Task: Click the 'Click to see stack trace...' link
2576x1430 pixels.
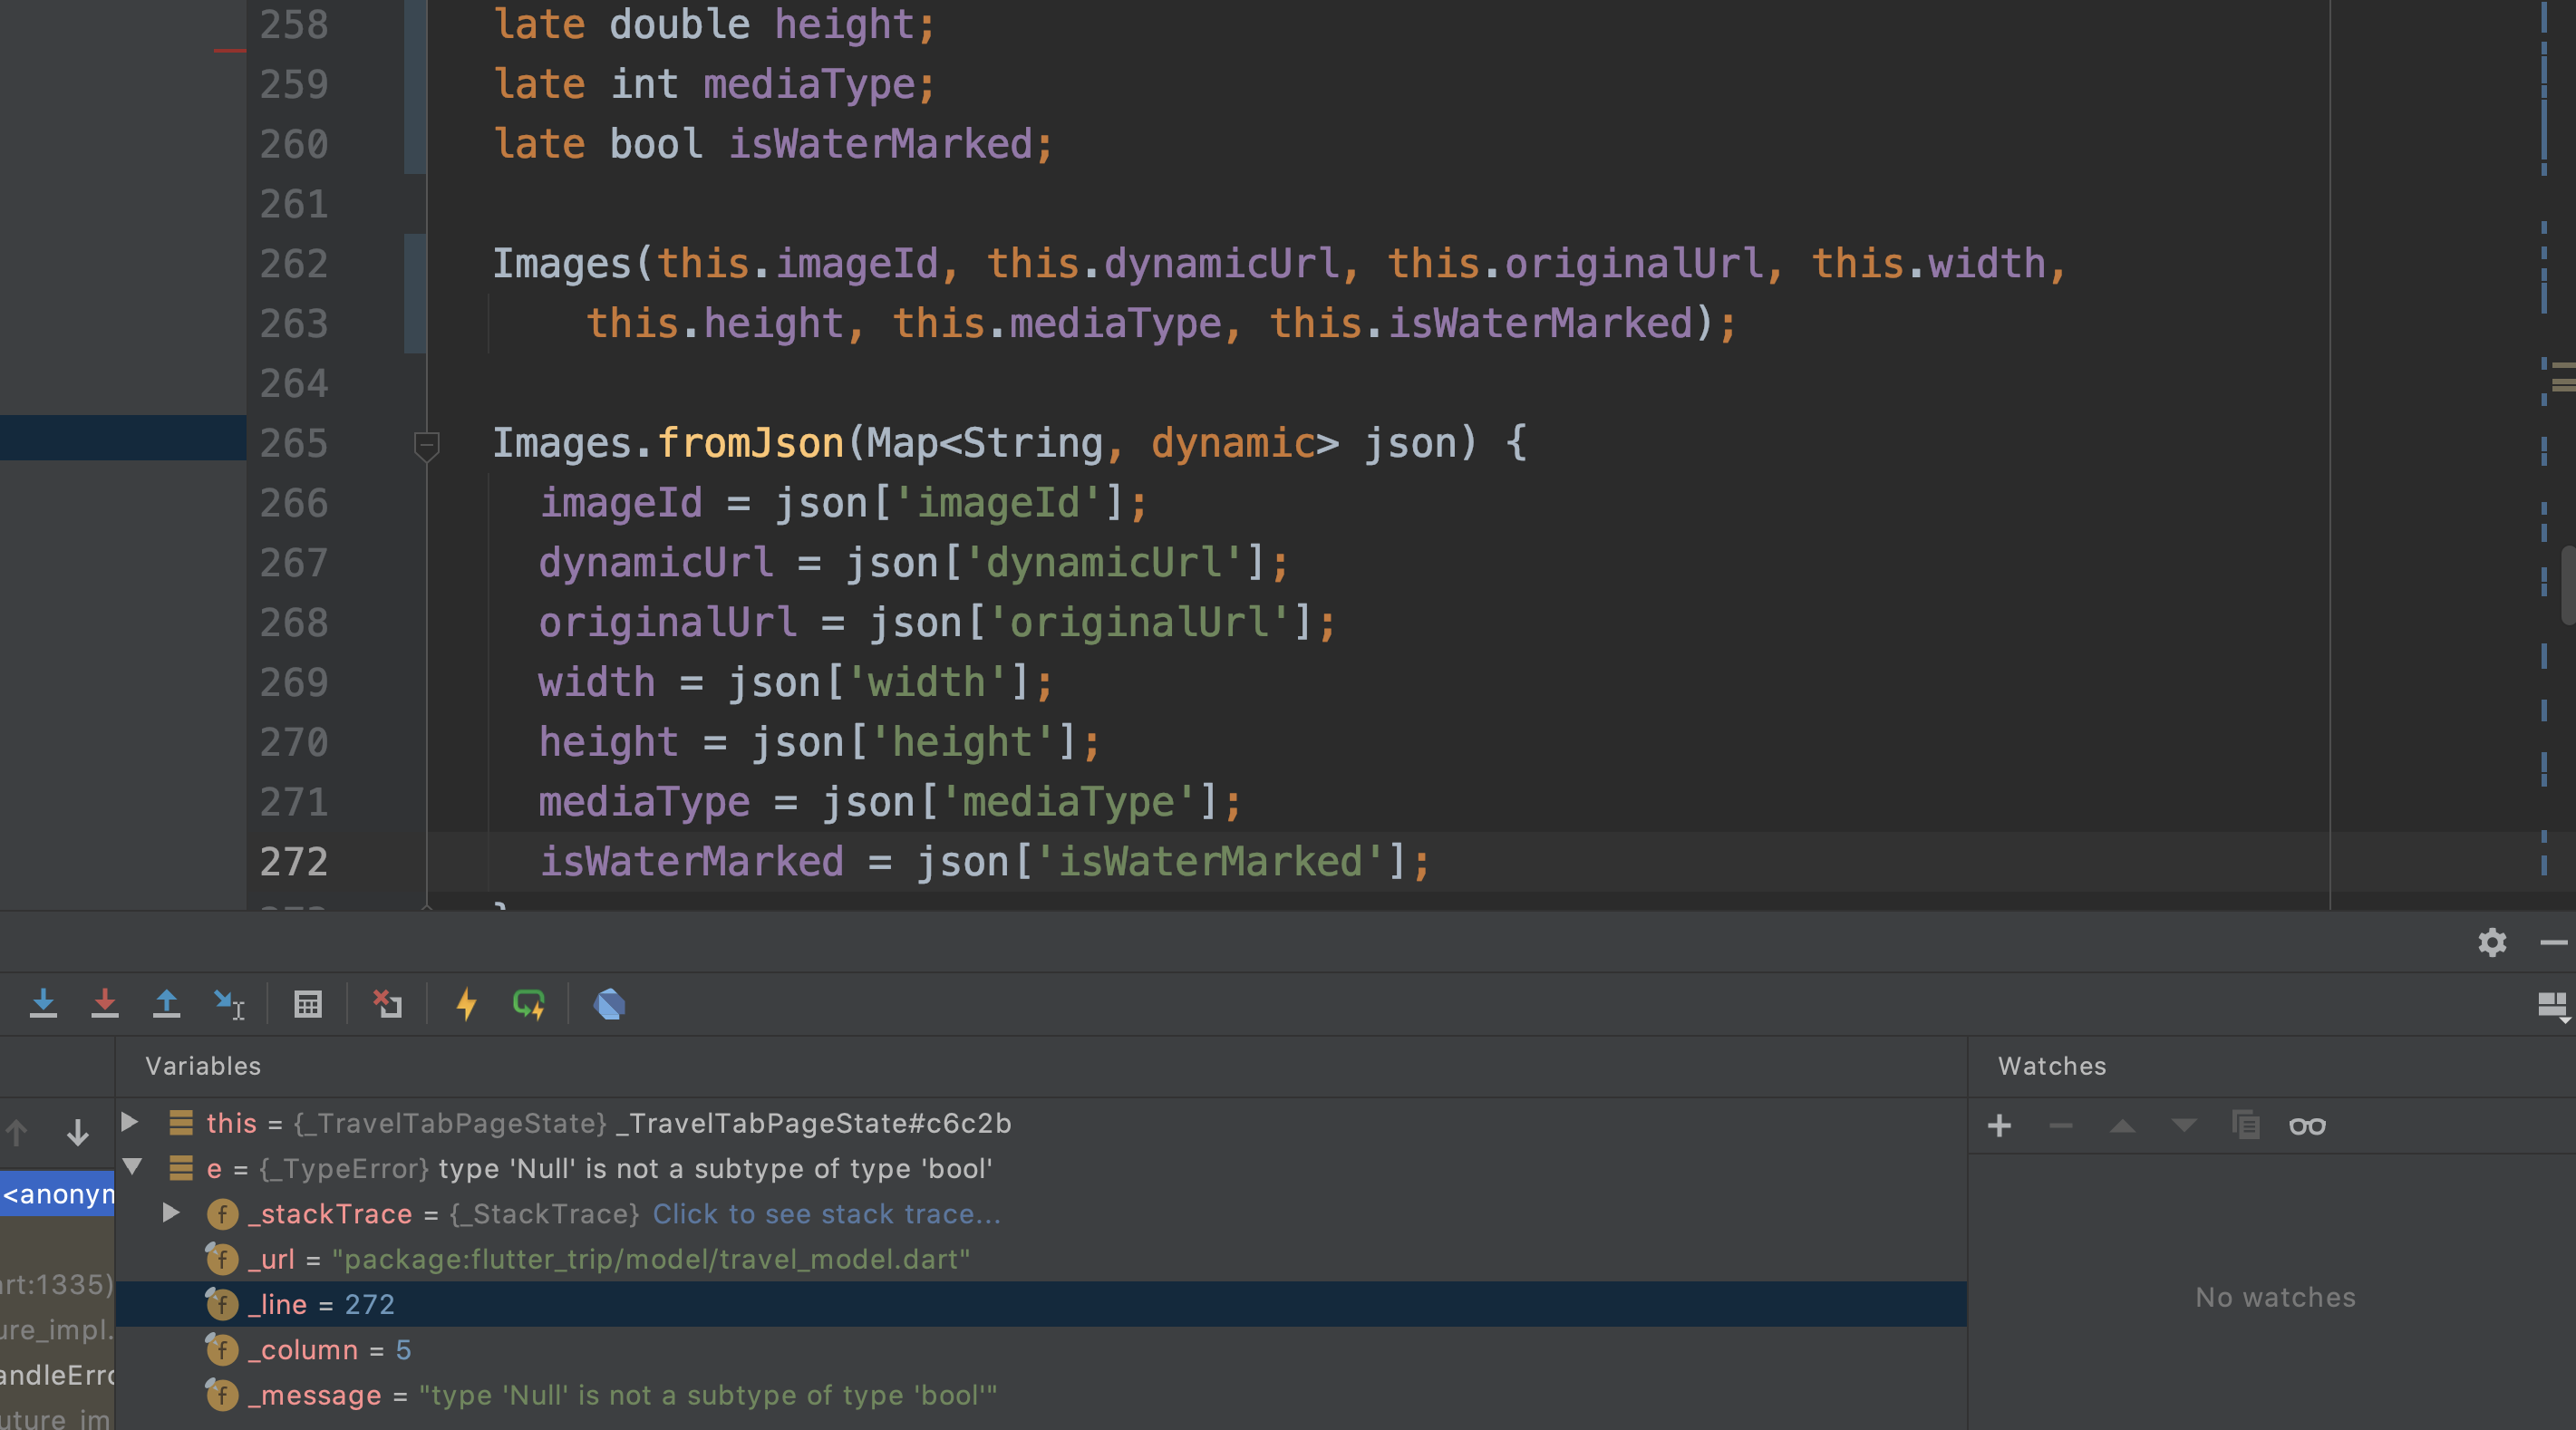Action: coord(826,1214)
